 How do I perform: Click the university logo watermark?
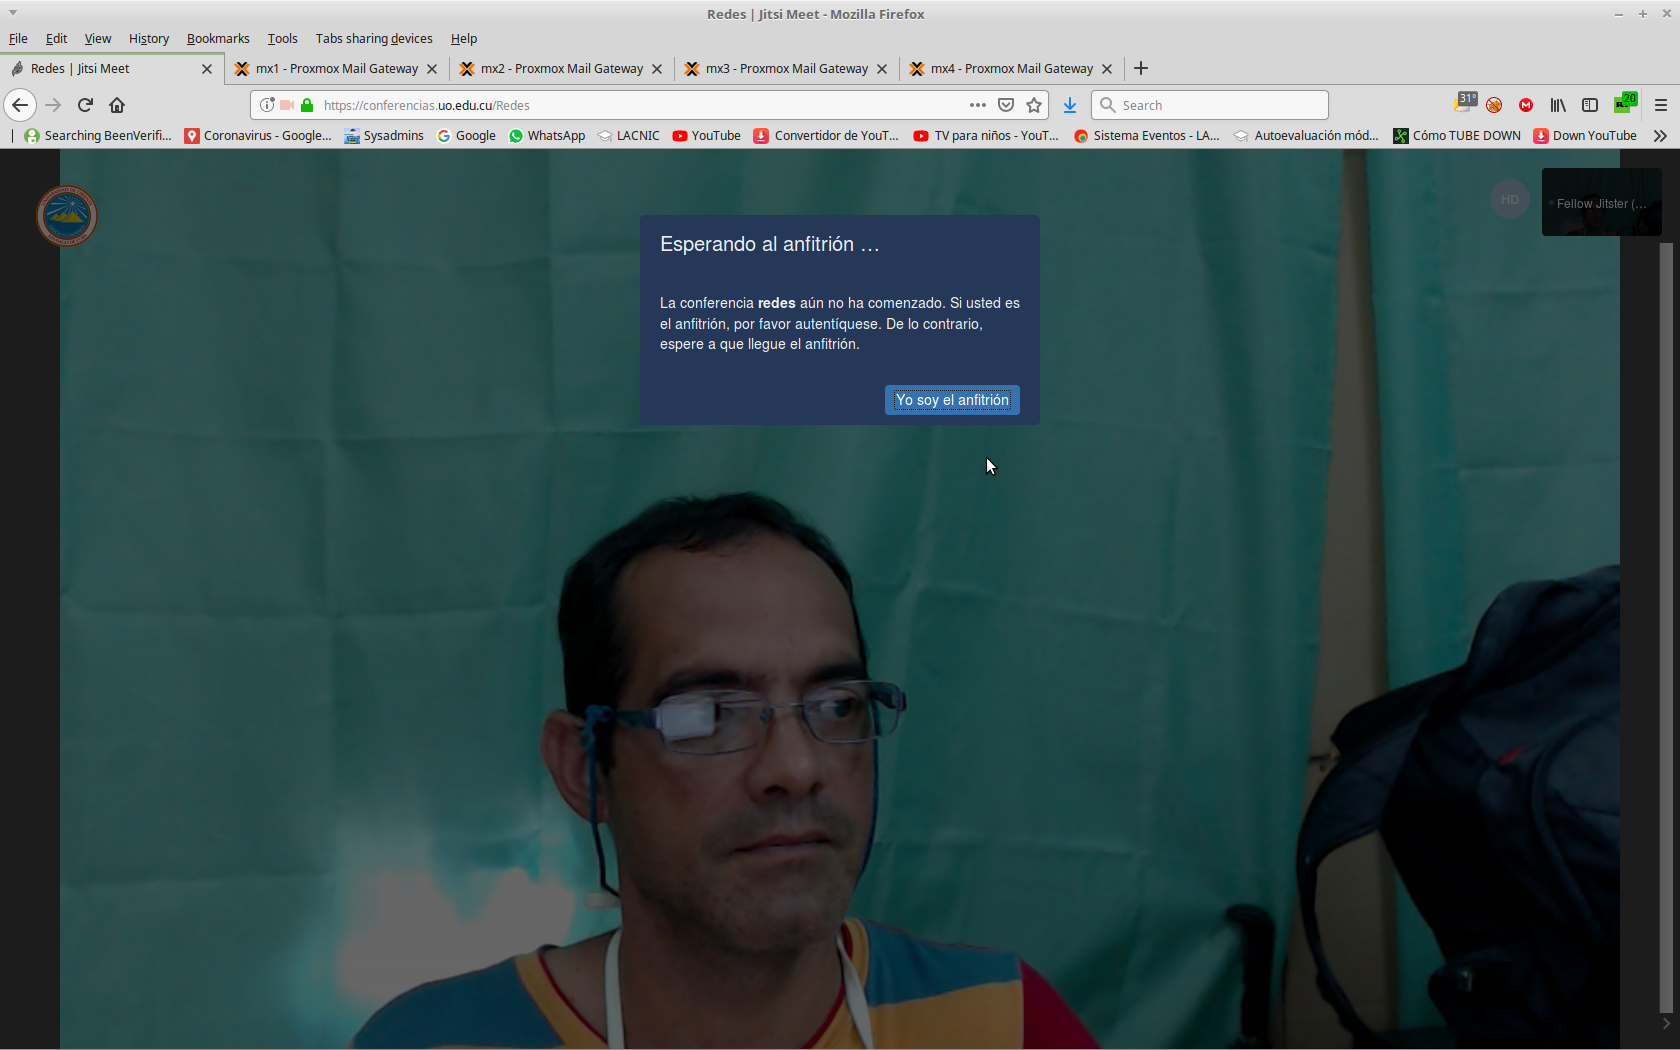[67, 216]
